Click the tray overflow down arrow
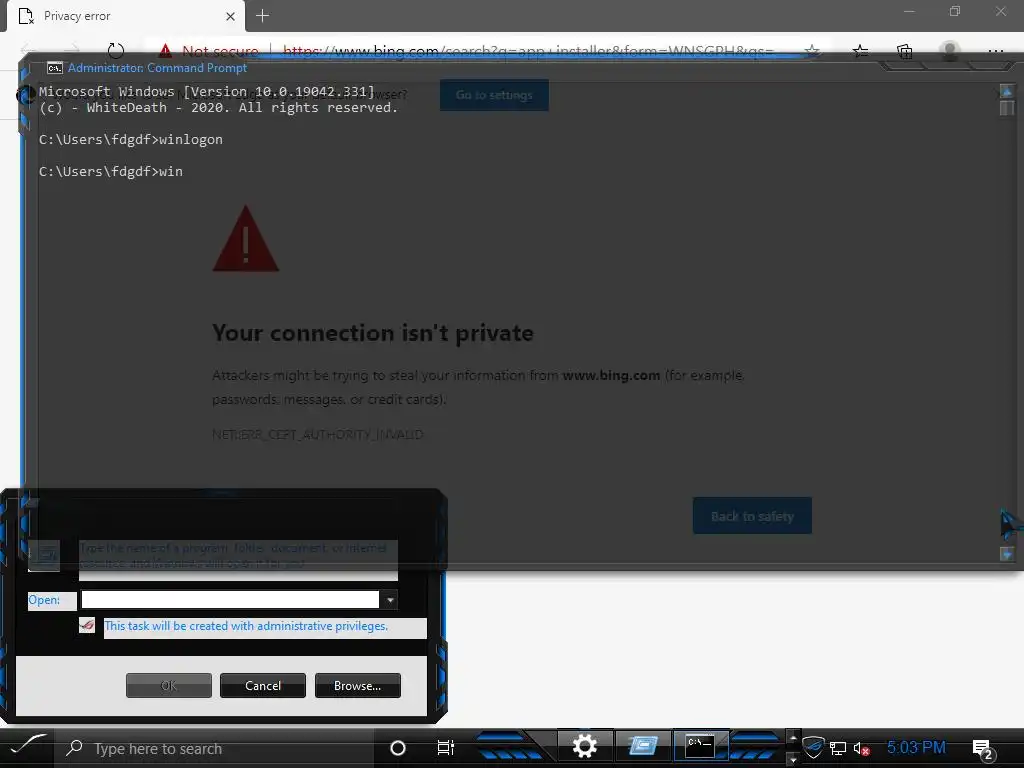Viewport: 1024px width, 768px height. [x=793, y=760]
